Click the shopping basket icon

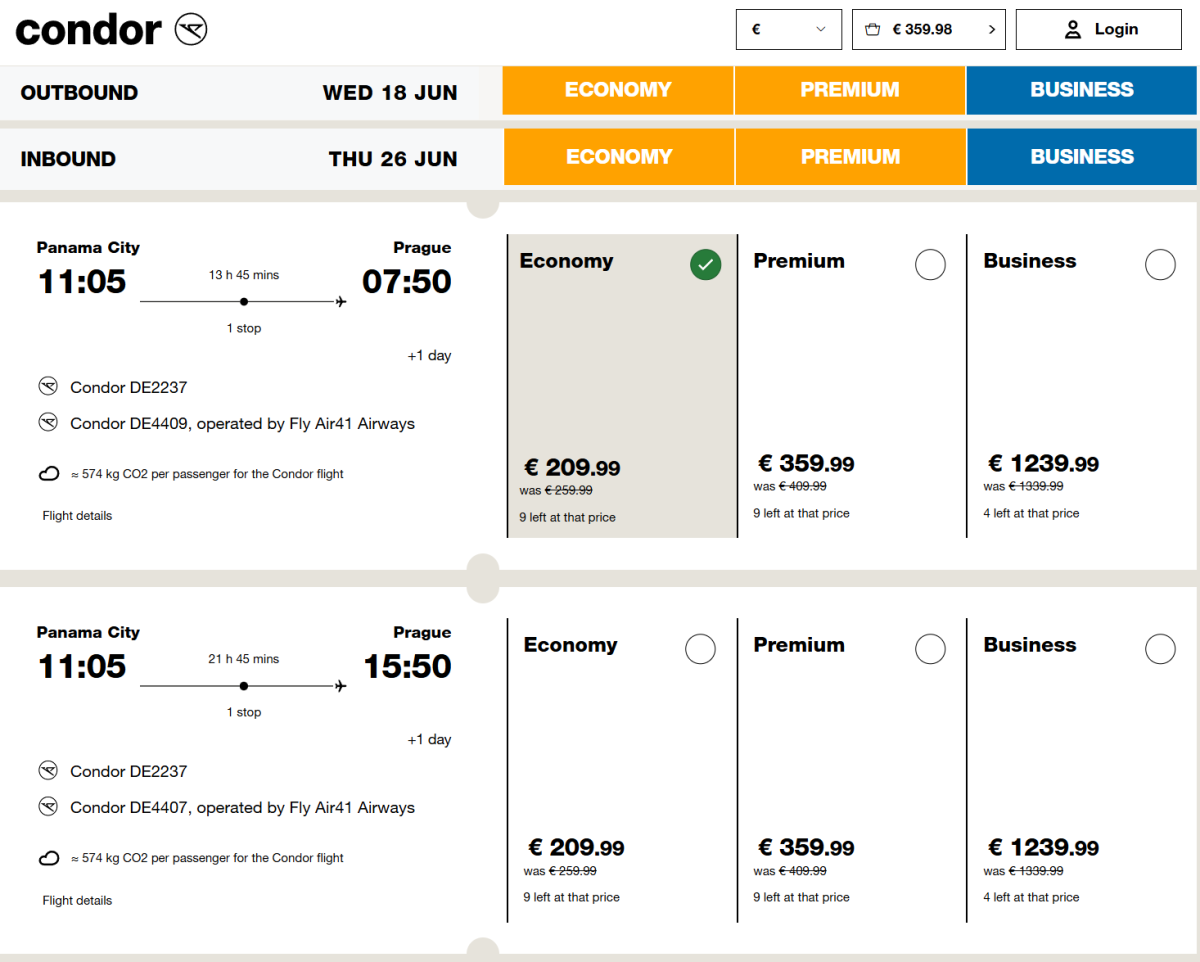coord(873,30)
